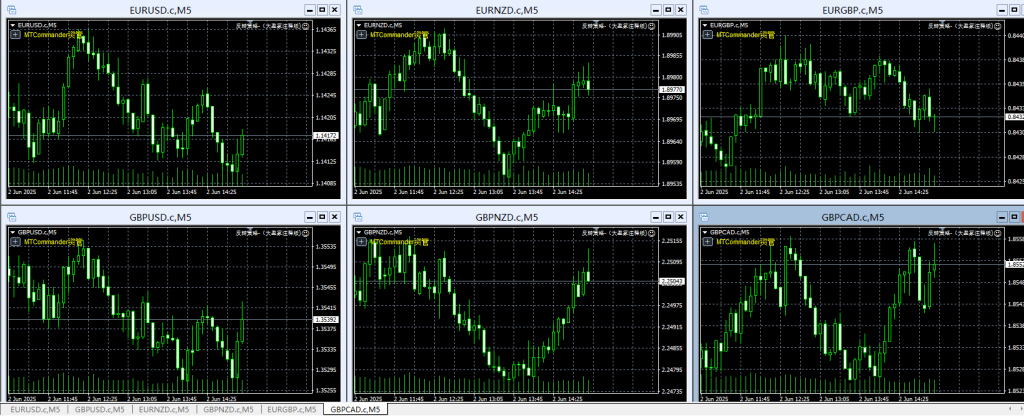Open the EURNZD.c,M5 symbol dropdown arrow
This screenshot has height=416, width=1024.
(357, 24)
